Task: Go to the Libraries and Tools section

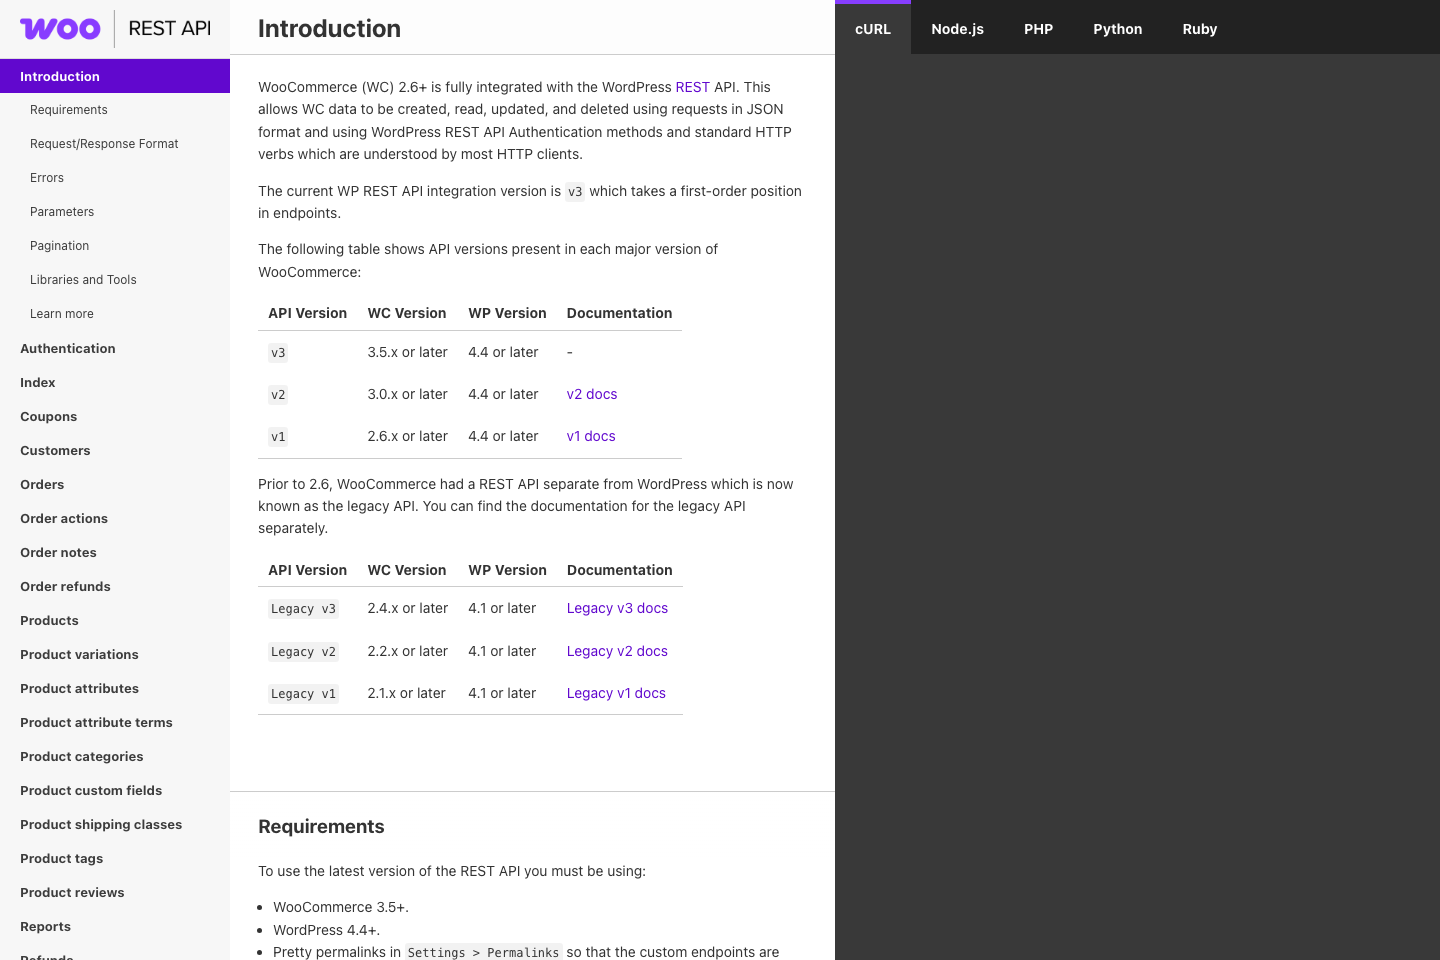Action: tap(83, 279)
